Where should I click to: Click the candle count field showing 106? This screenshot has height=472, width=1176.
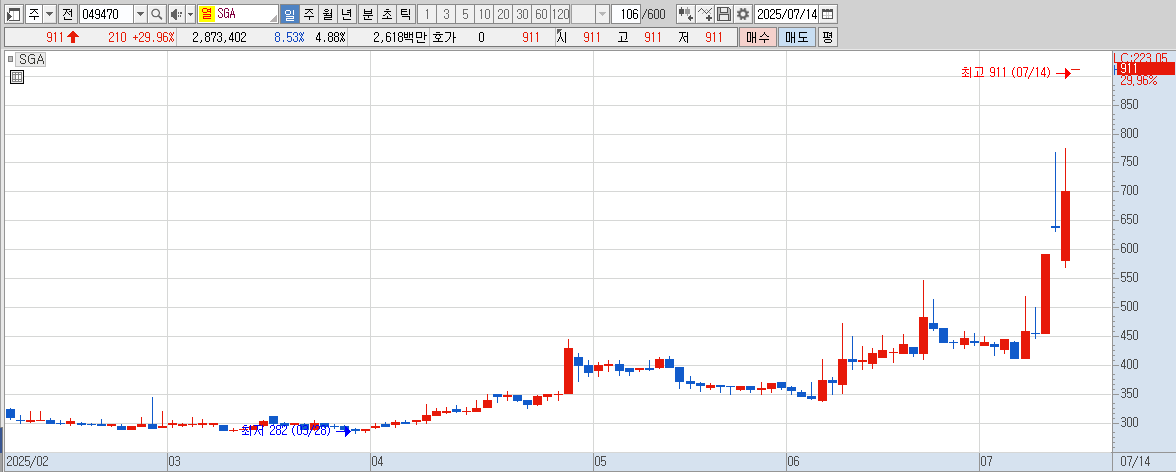626,14
